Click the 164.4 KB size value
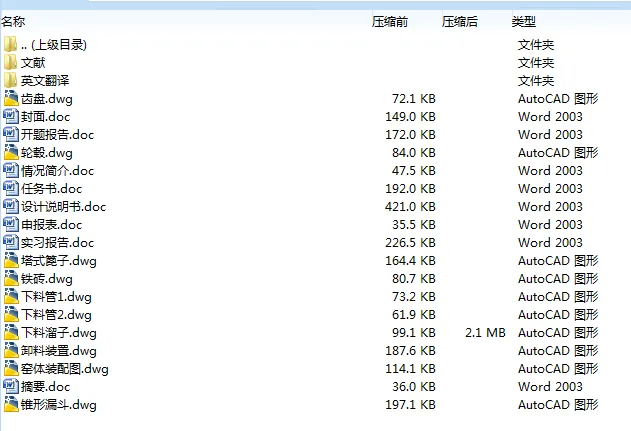The width and height of the screenshot is (631, 431). point(410,261)
